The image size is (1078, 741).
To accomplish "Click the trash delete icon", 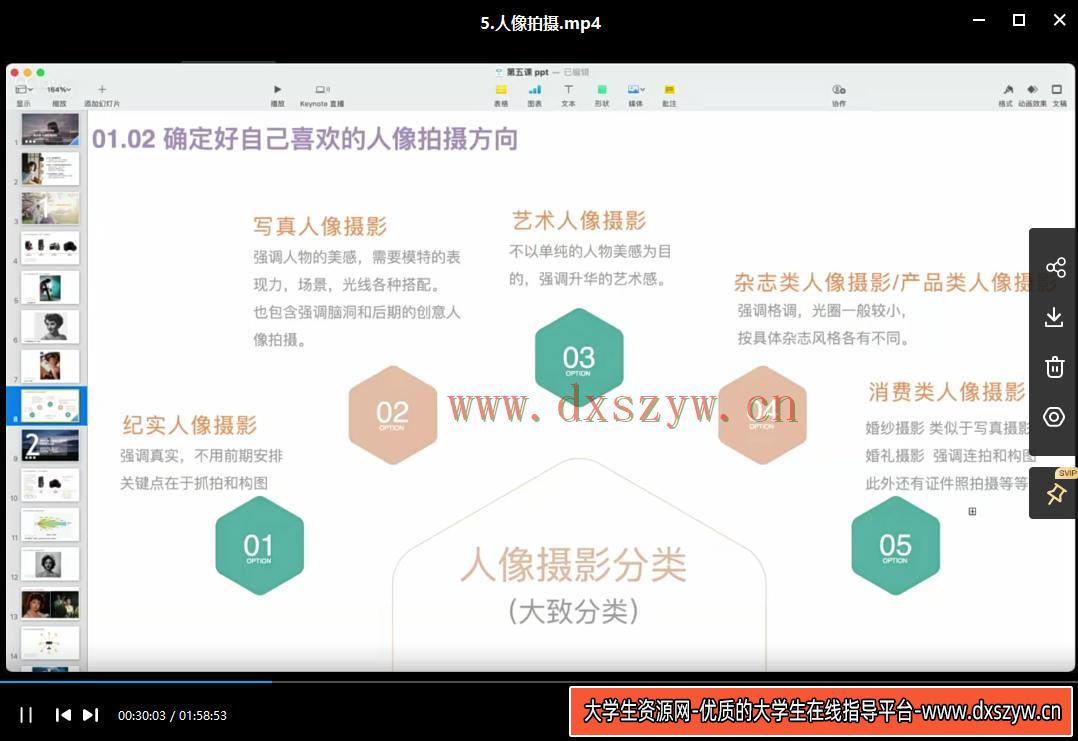I will tap(1055, 366).
